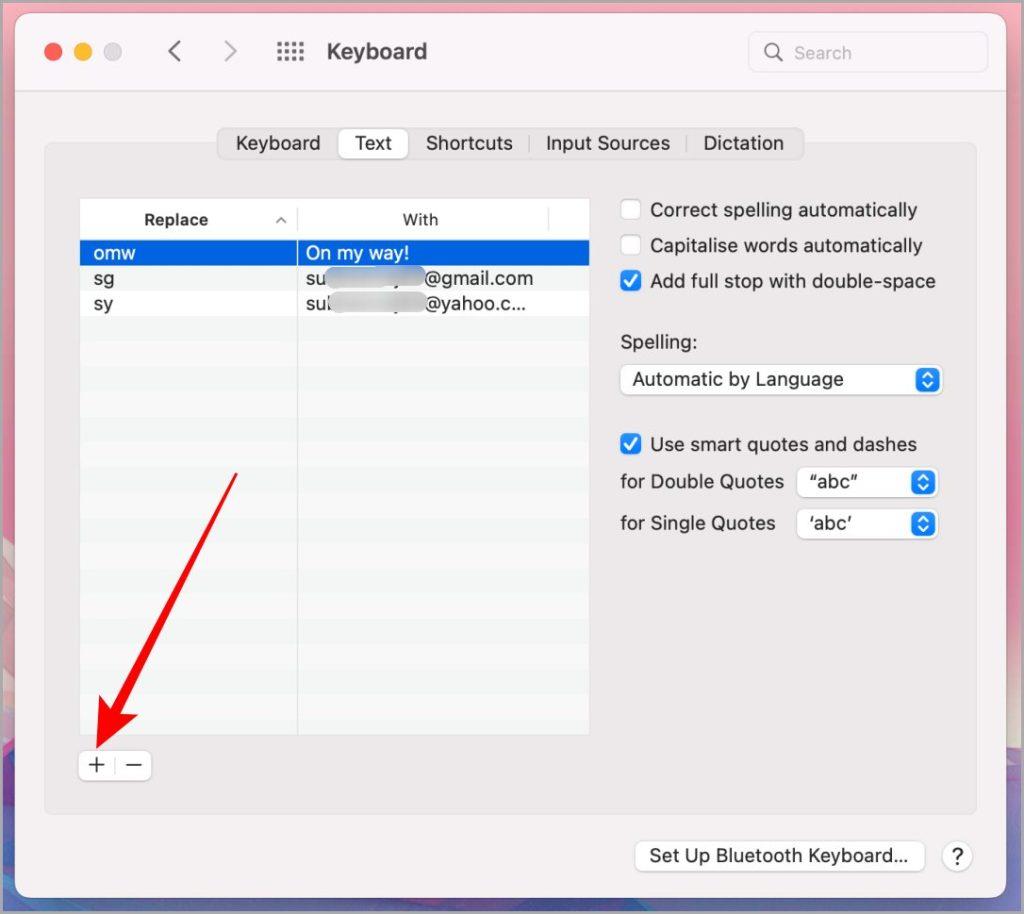The width and height of the screenshot is (1024, 914).
Task: Open the Double Quotes style dropdown
Action: click(x=867, y=482)
